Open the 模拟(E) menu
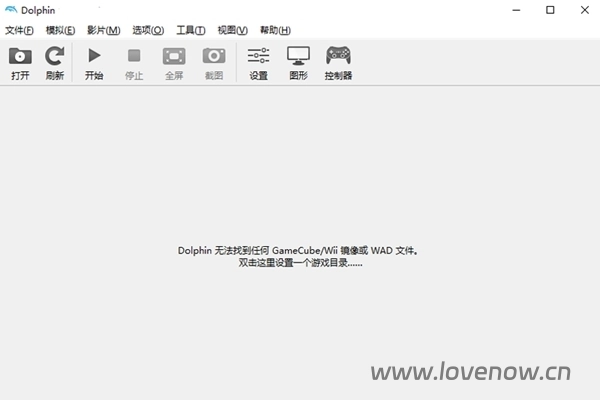This screenshot has width=600, height=400. 60,30
